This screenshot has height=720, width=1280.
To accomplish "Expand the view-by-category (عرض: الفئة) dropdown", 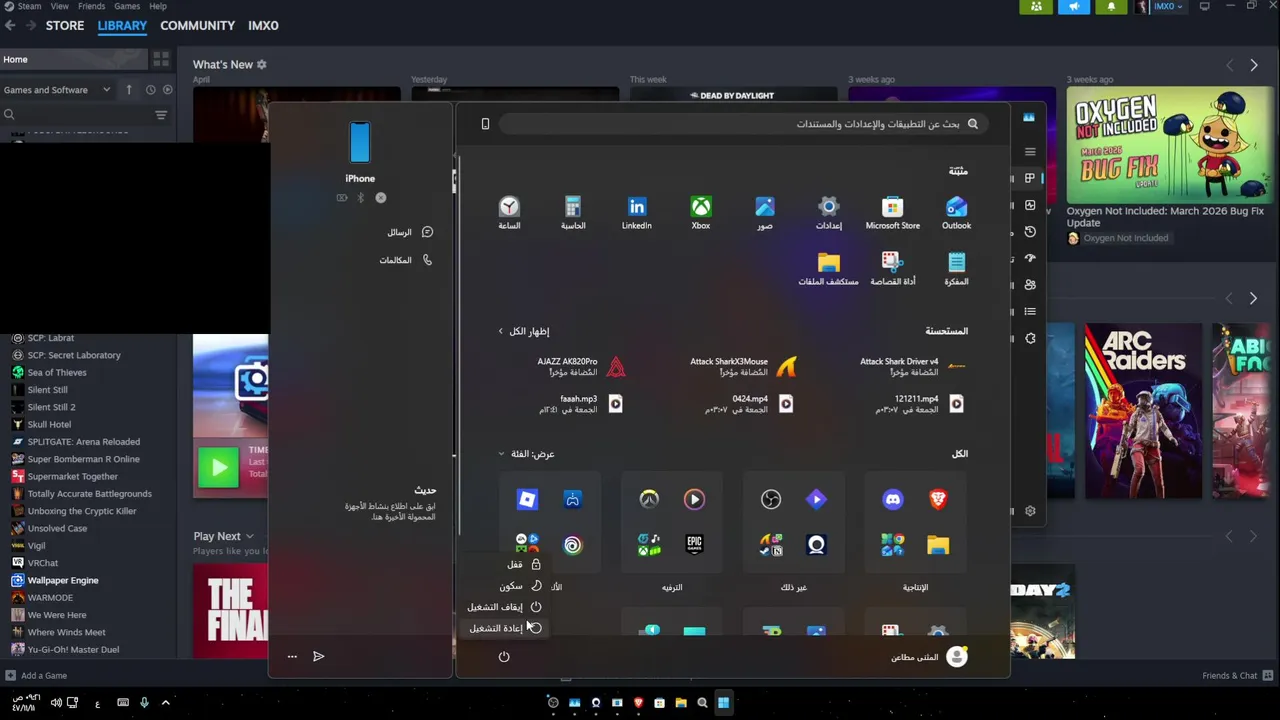I will pyautogui.click(x=527, y=454).
